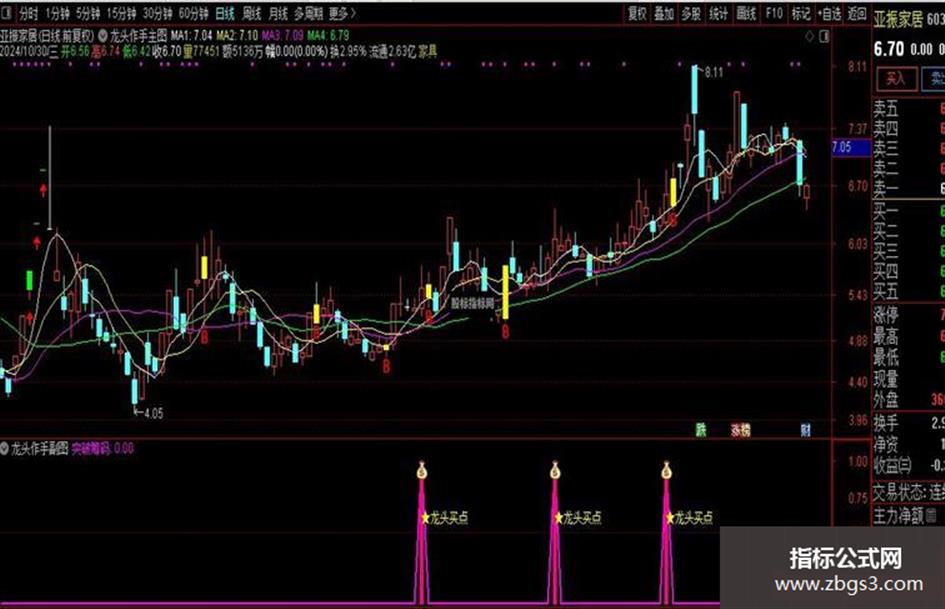Click the 涨停 row in side panel

tap(909, 314)
